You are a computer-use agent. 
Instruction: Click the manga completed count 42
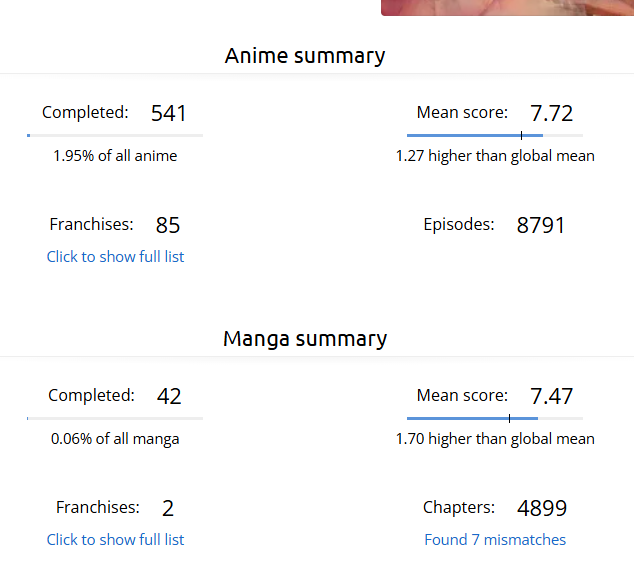click(x=169, y=397)
